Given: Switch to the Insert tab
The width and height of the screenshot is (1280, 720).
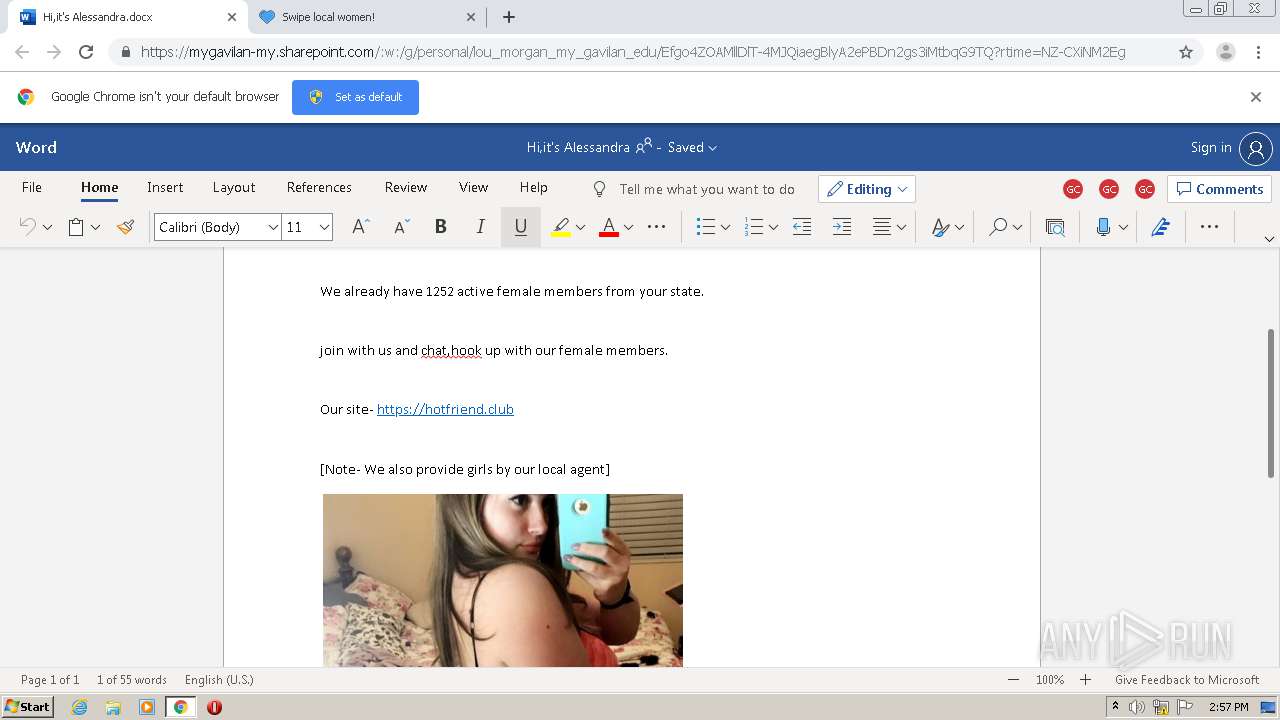Looking at the screenshot, I should [165, 187].
